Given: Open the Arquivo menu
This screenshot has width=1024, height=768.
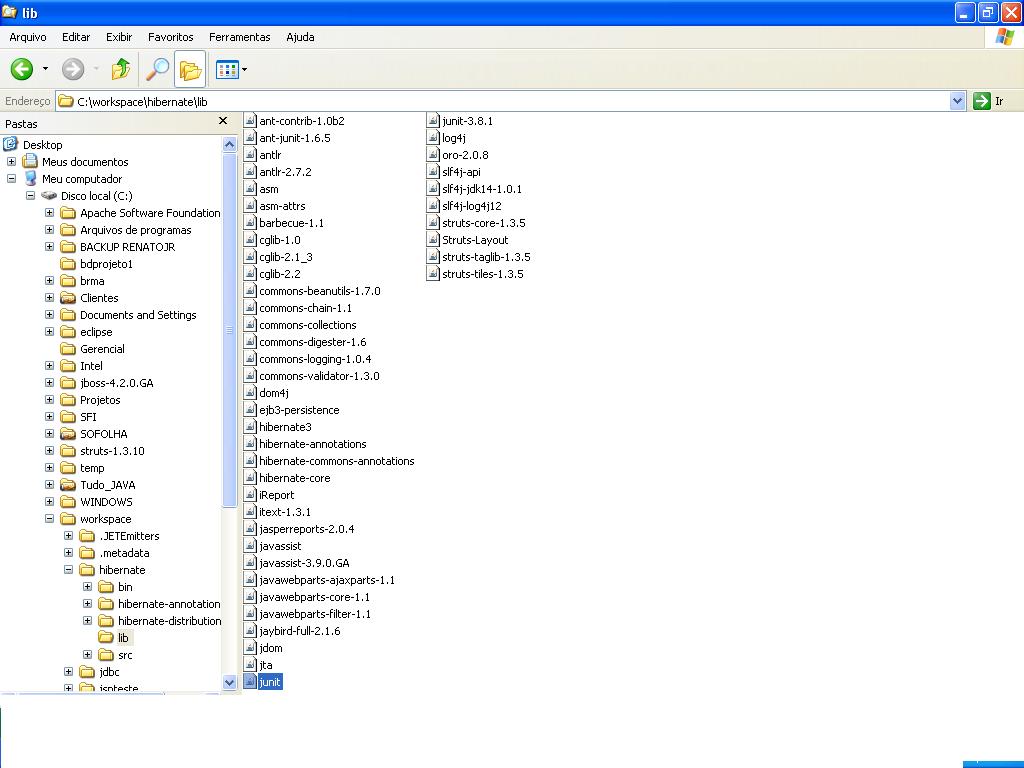Looking at the screenshot, I should [27, 37].
